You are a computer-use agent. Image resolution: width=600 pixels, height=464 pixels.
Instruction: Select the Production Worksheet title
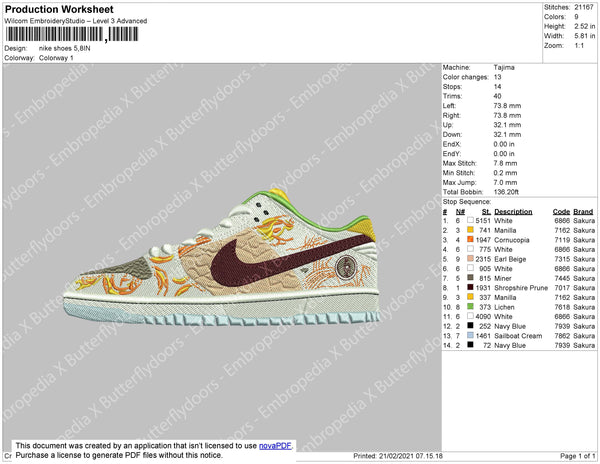coord(59,10)
